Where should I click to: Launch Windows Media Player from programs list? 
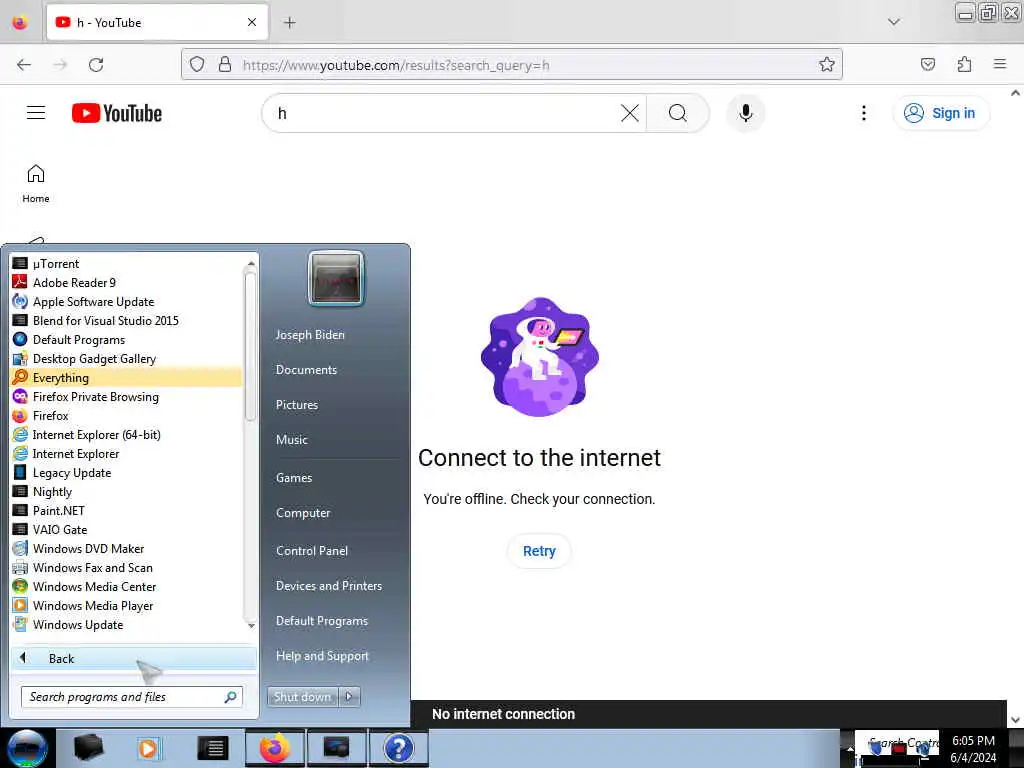(127, 605)
